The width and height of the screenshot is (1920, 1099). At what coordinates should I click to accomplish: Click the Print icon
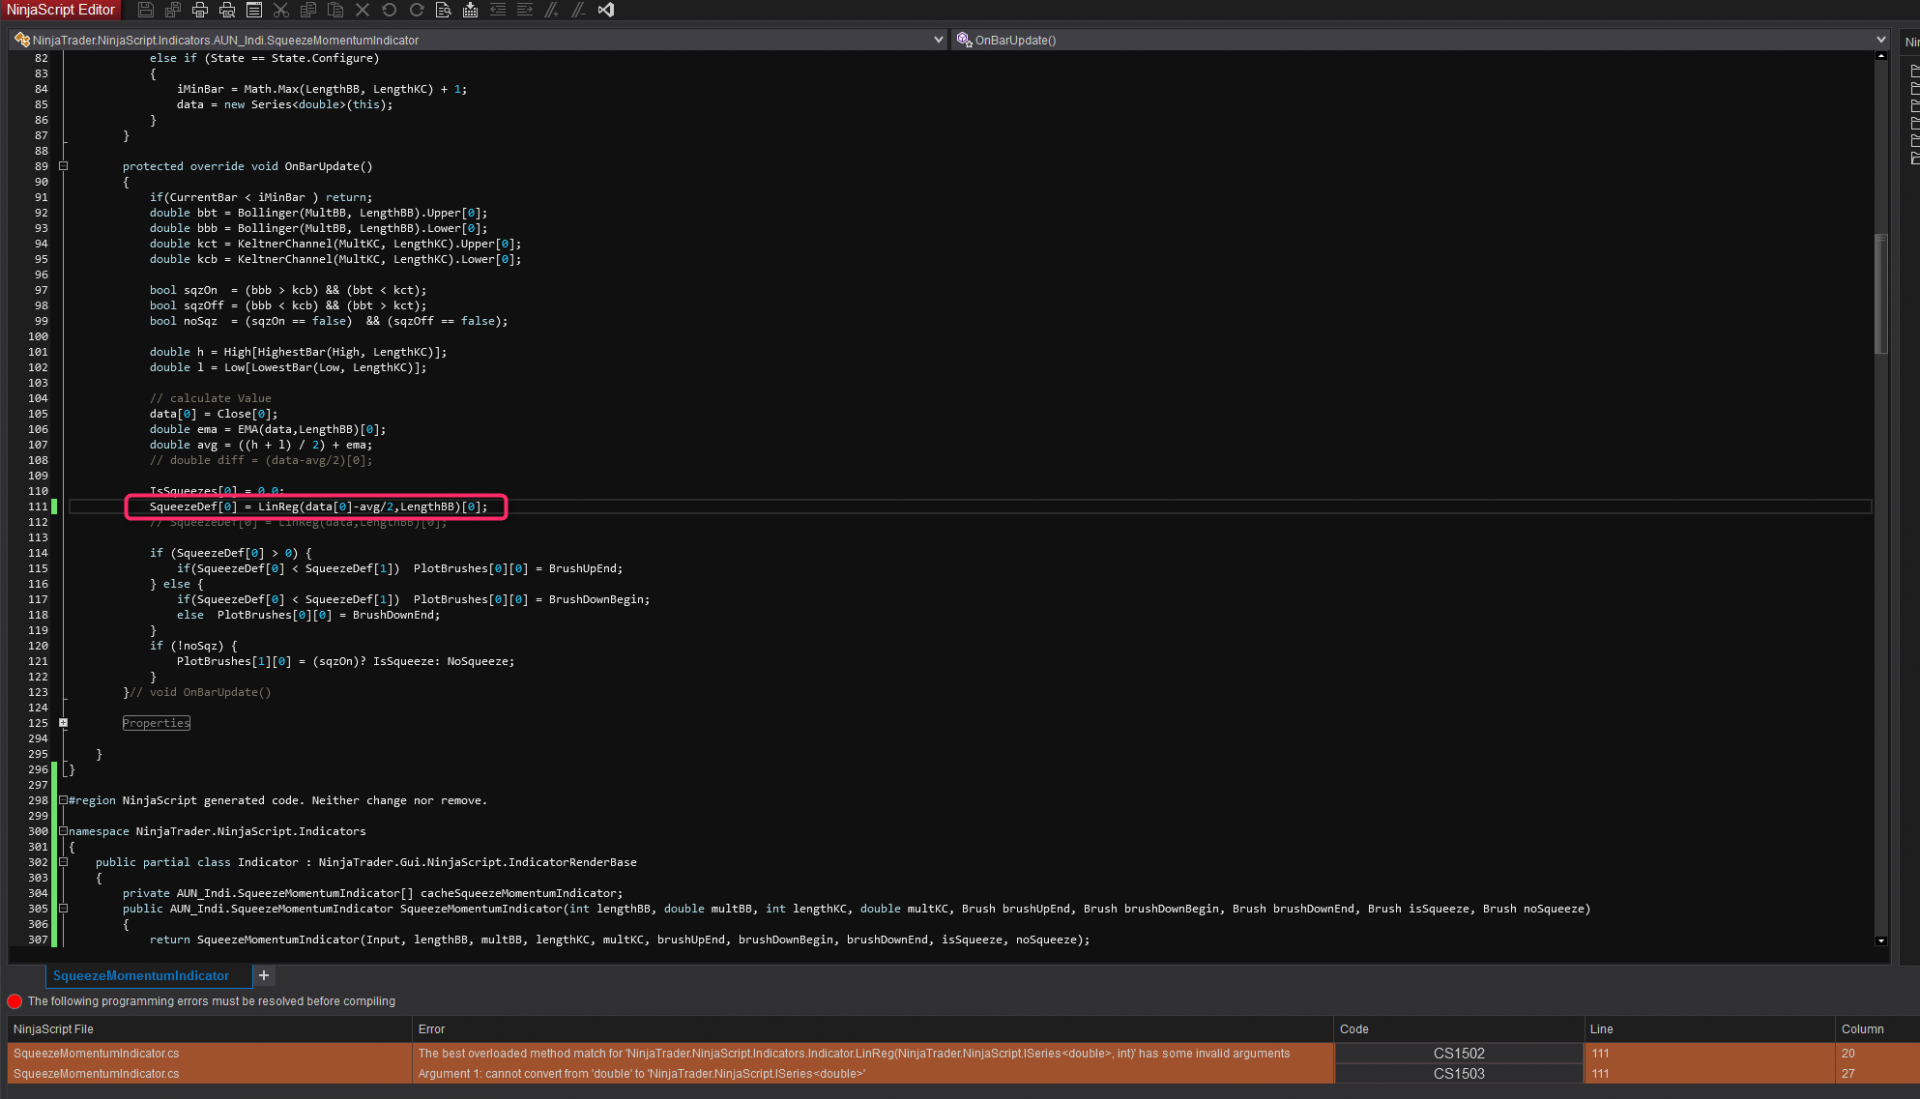click(200, 10)
